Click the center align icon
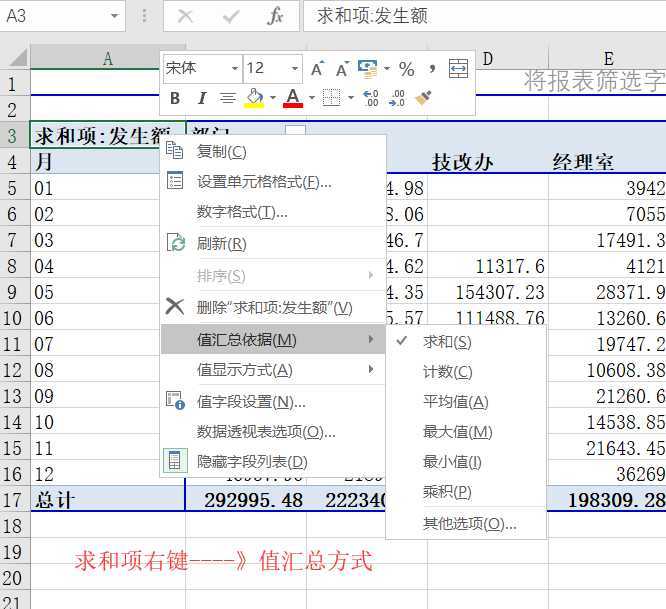This screenshot has height=609, width=666. coord(228,99)
